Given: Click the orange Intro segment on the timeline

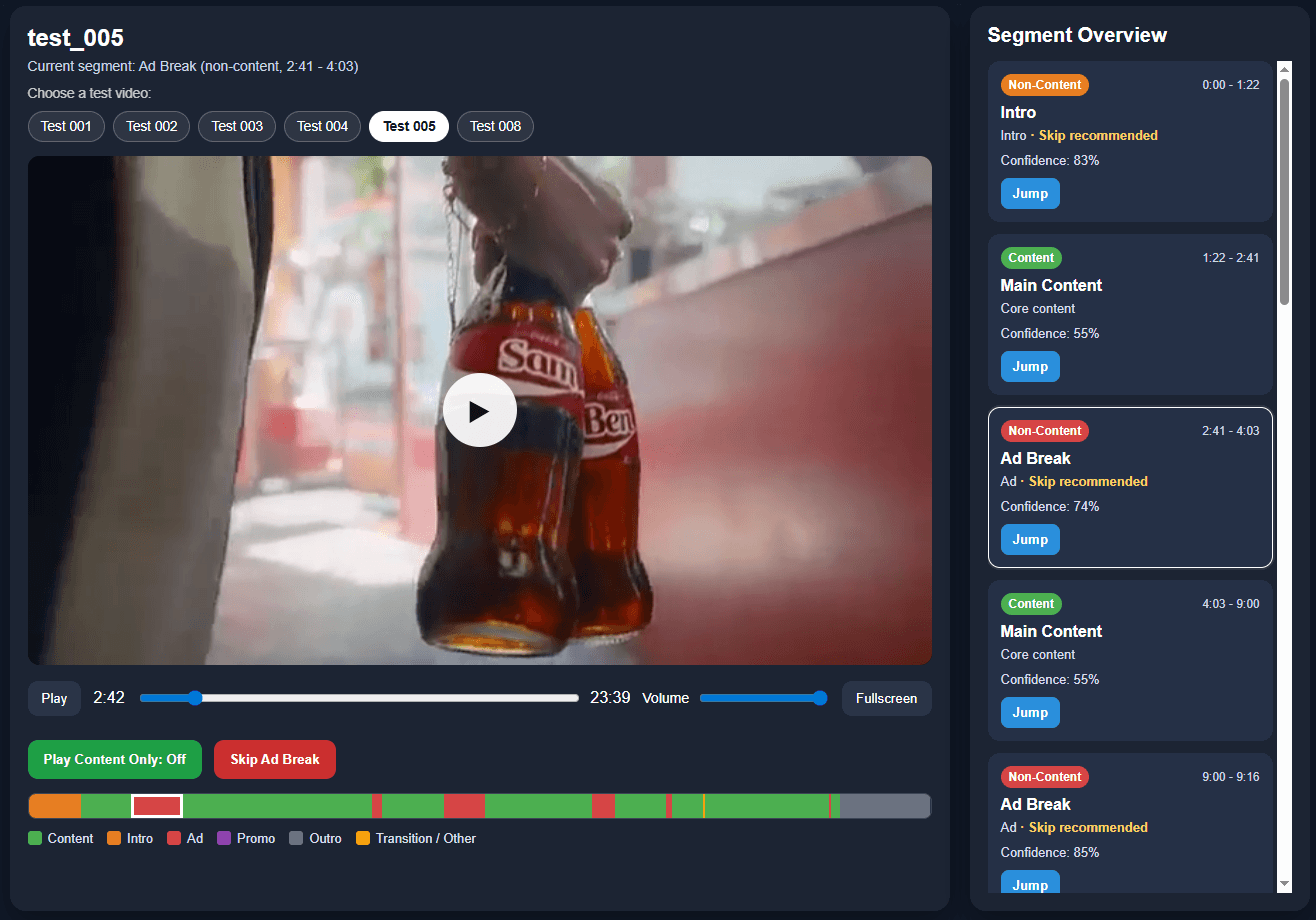Looking at the screenshot, I should click(x=55, y=805).
